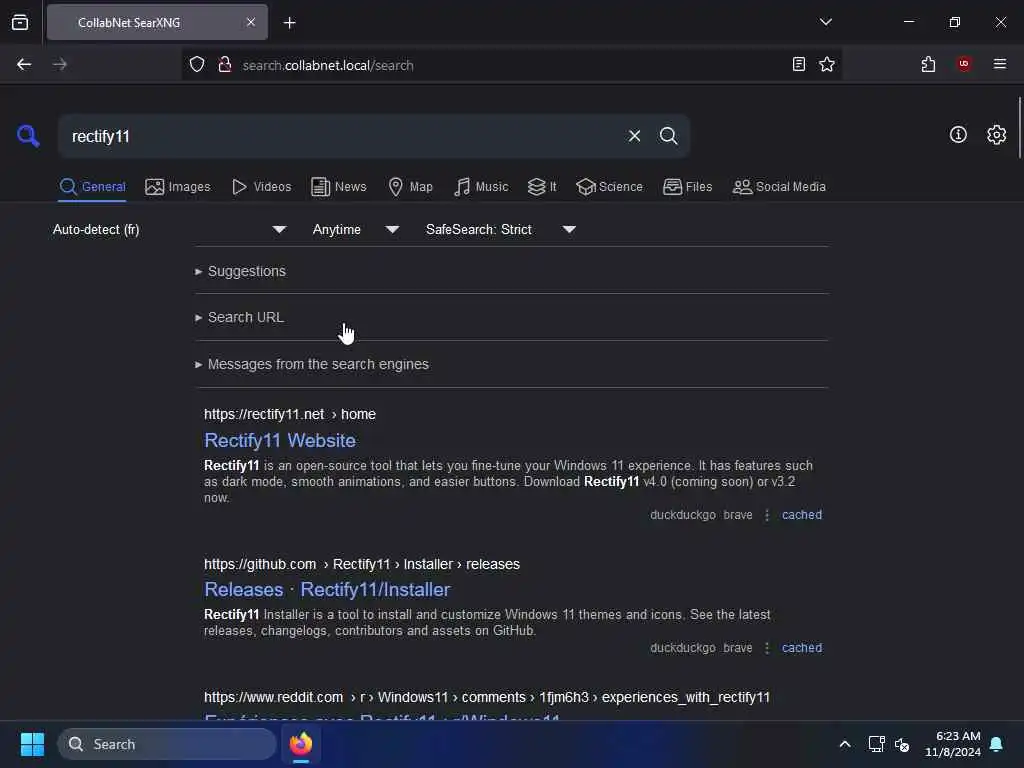
Task: Switch to the It category
Action: tap(542, 187)
